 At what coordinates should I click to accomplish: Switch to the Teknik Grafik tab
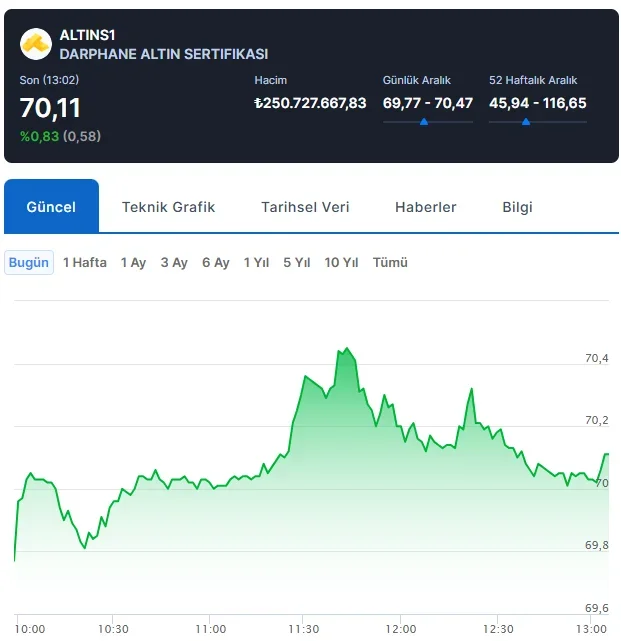pos(168,207)
